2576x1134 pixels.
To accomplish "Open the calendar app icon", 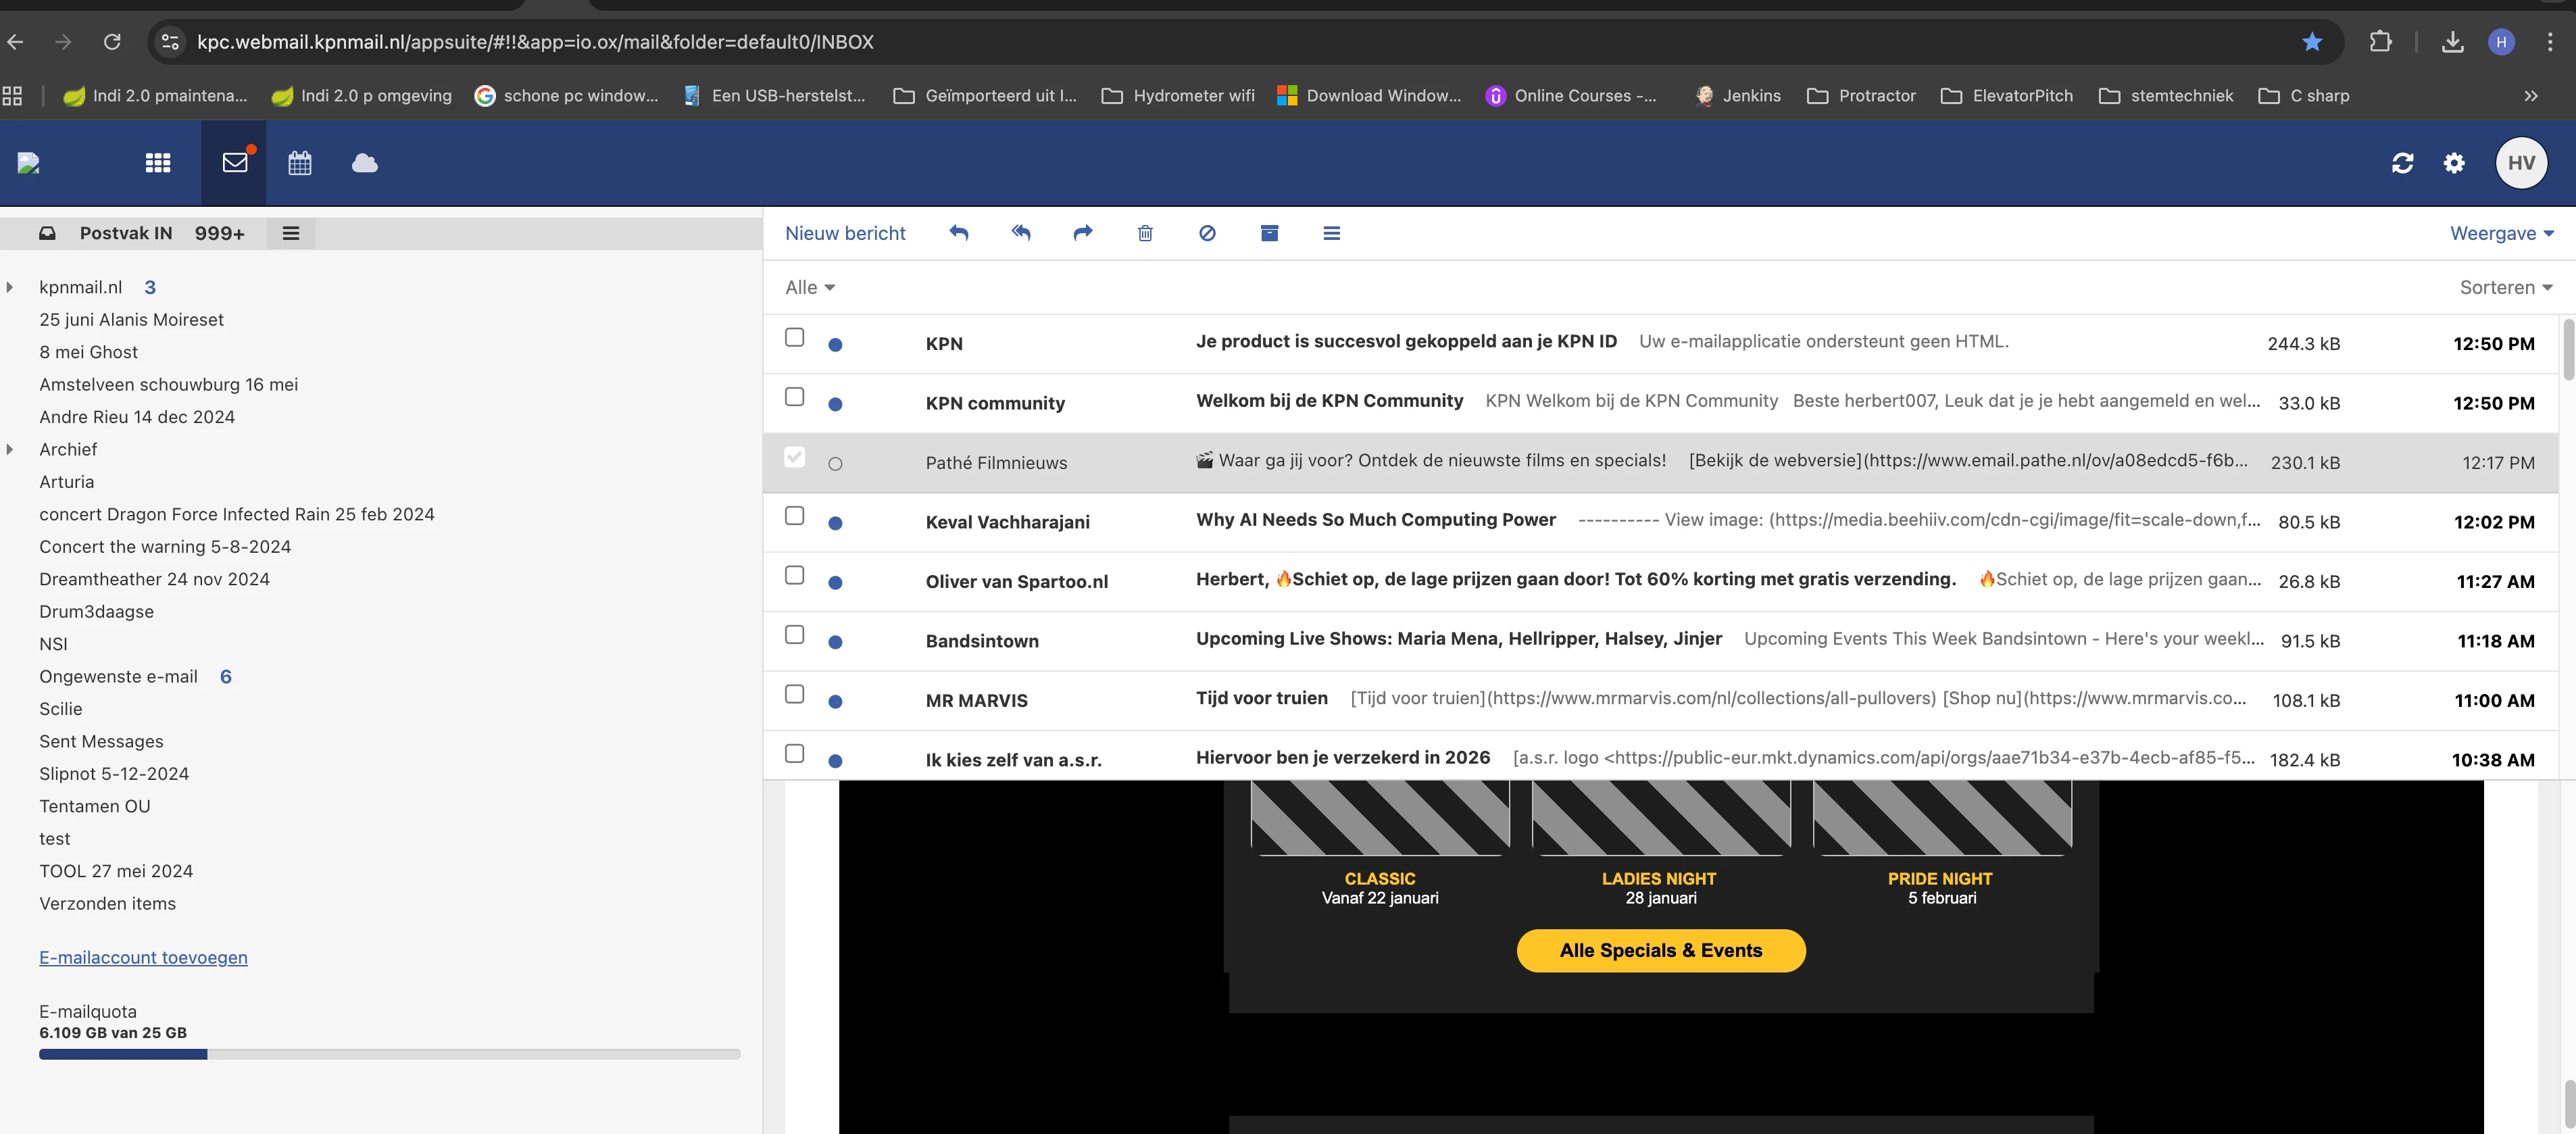I will (x=300, y=163).
